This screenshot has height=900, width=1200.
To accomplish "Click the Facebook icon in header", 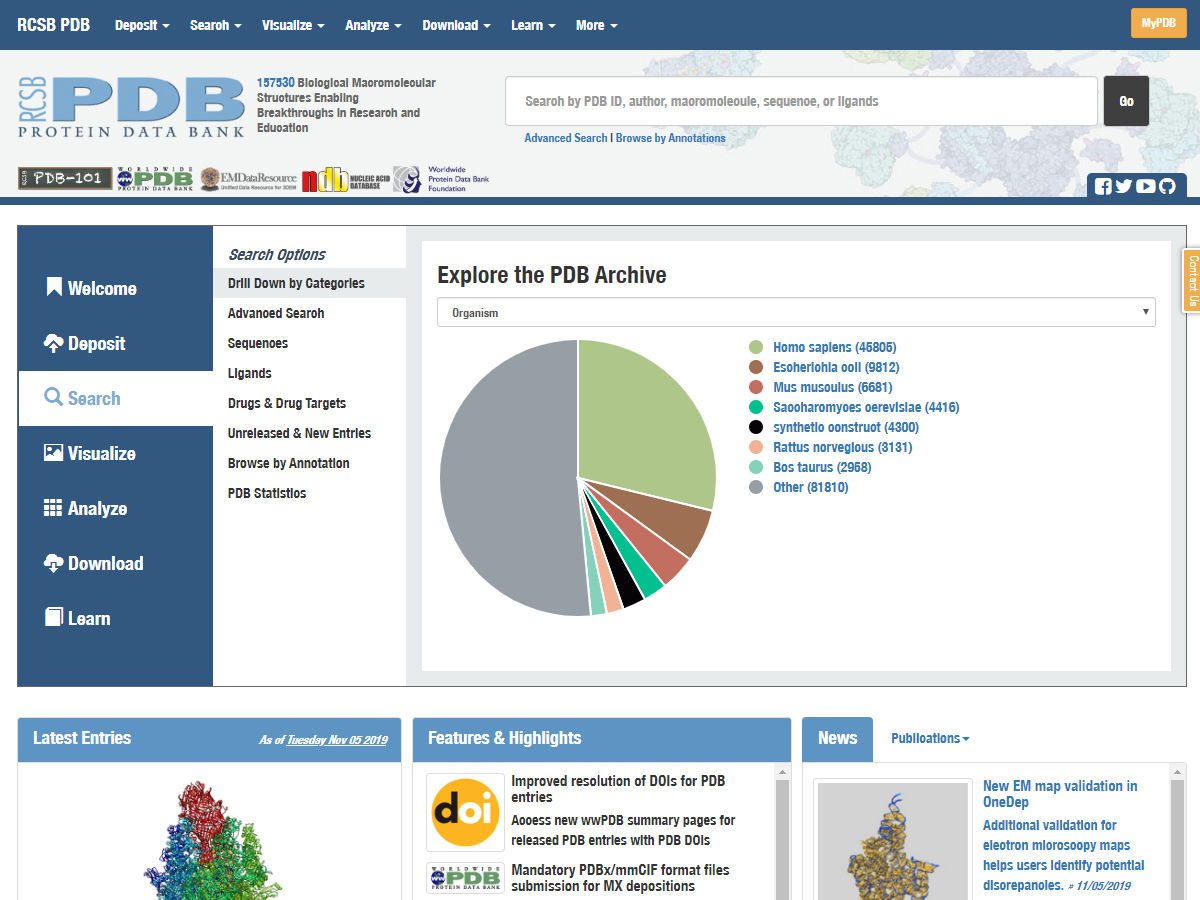I will pyautogui.click(x=1103, y=186).
